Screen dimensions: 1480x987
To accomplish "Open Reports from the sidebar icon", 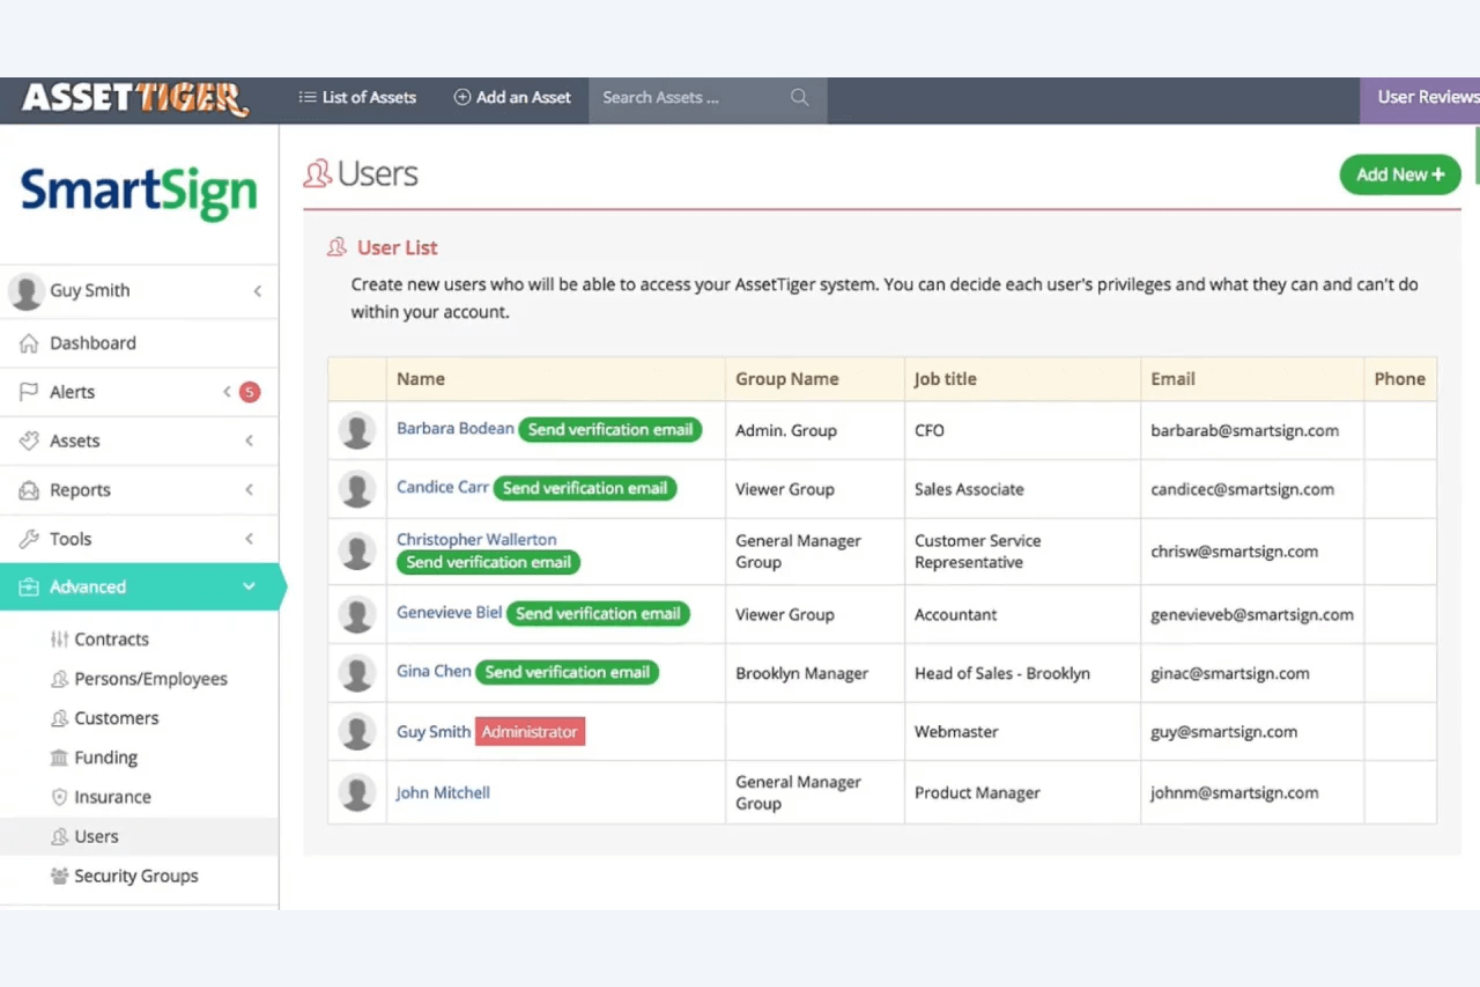I will click(x=28, y=489).
